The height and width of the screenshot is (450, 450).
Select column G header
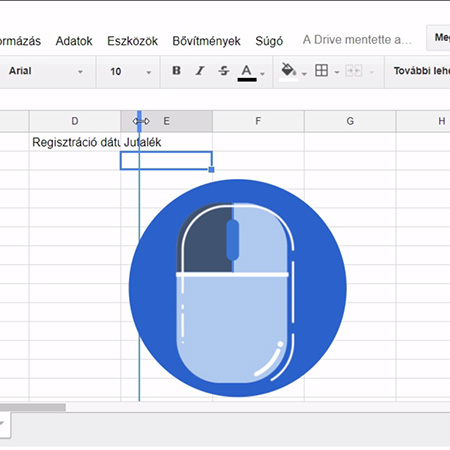pos(350,121)
